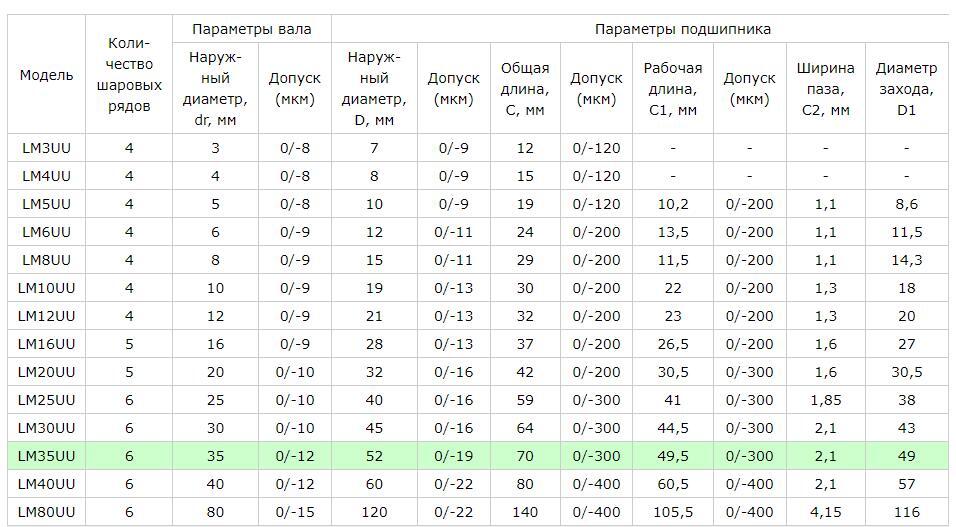
Task: Click the Параметры вала header
Action: coord(251,29)
